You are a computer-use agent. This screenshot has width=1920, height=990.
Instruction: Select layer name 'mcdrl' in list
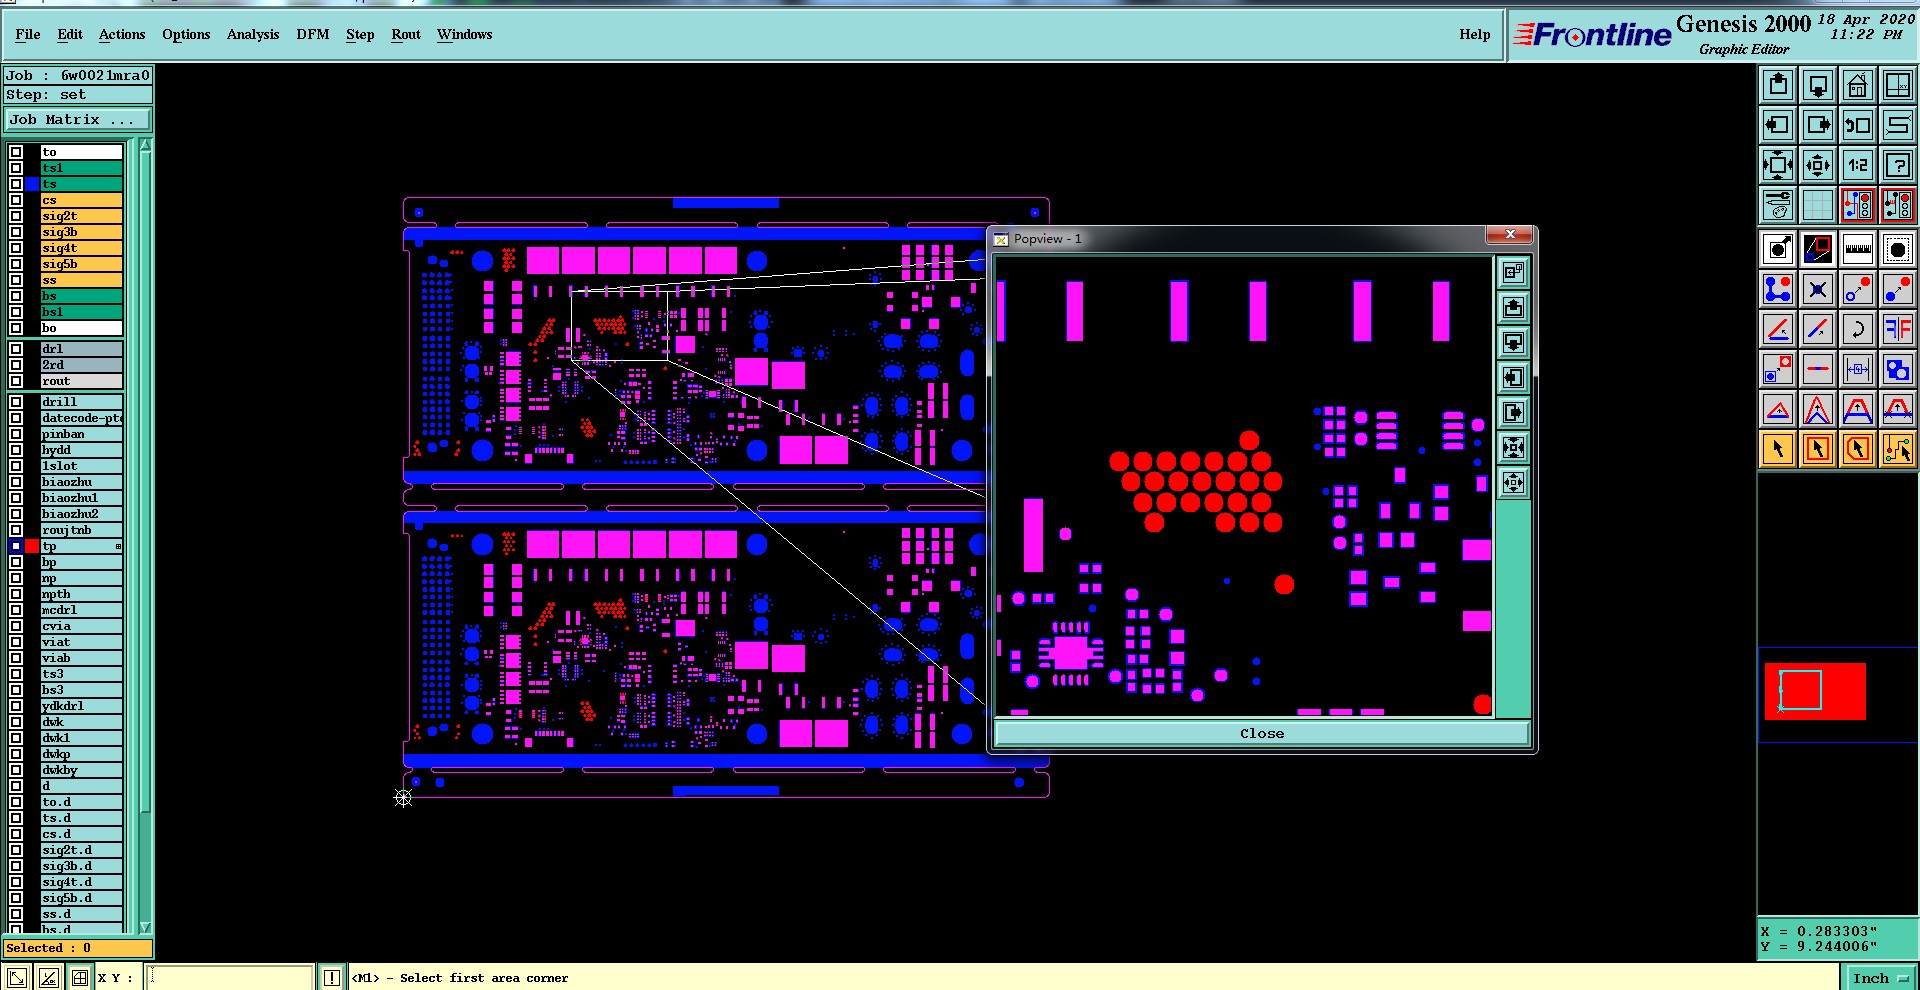pos(82,610)
